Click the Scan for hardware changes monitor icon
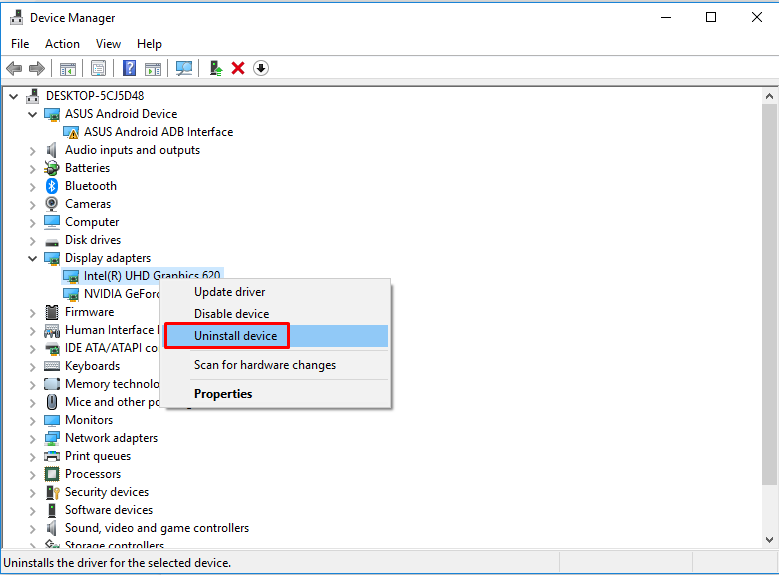 184,68
